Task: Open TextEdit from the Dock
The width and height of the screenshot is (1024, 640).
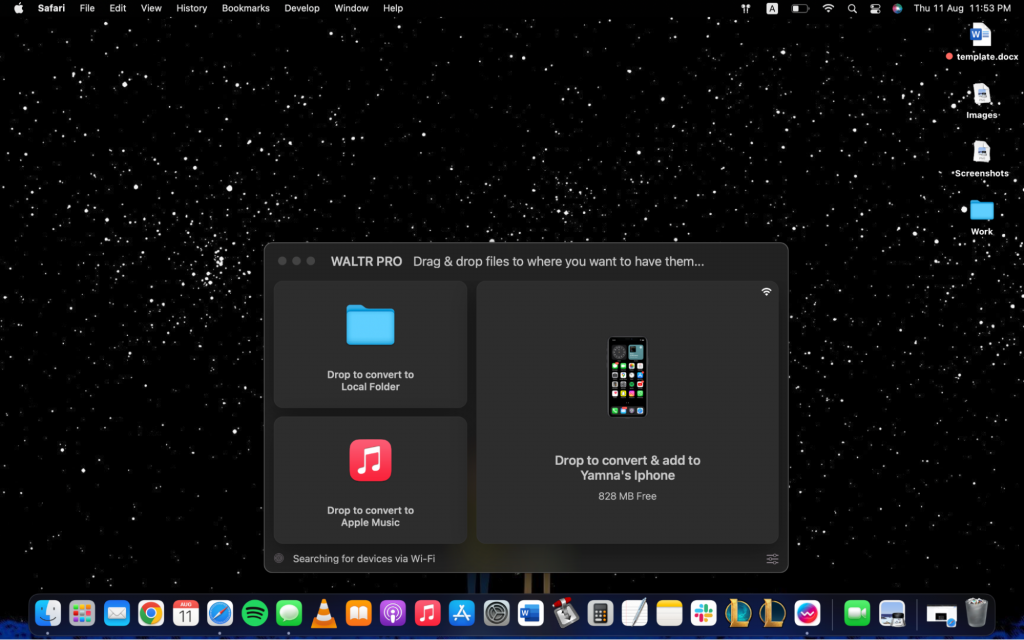Action: [634, 613]
